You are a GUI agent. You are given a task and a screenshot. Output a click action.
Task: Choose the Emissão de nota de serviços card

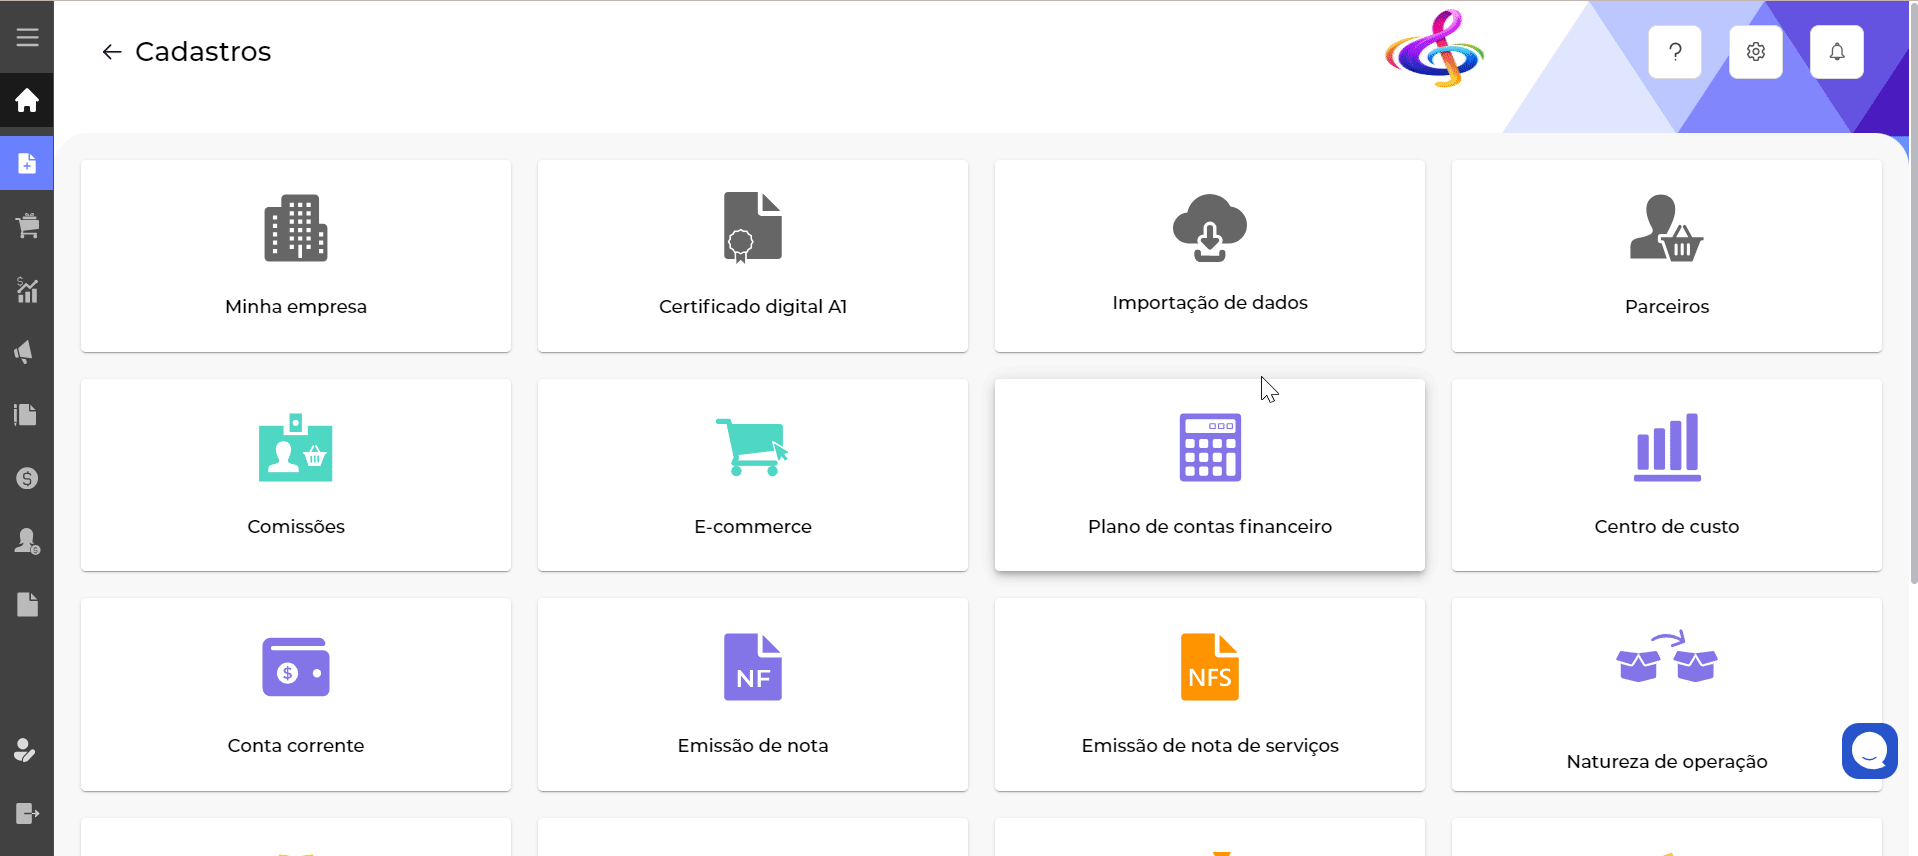[x=1210, y=694]
